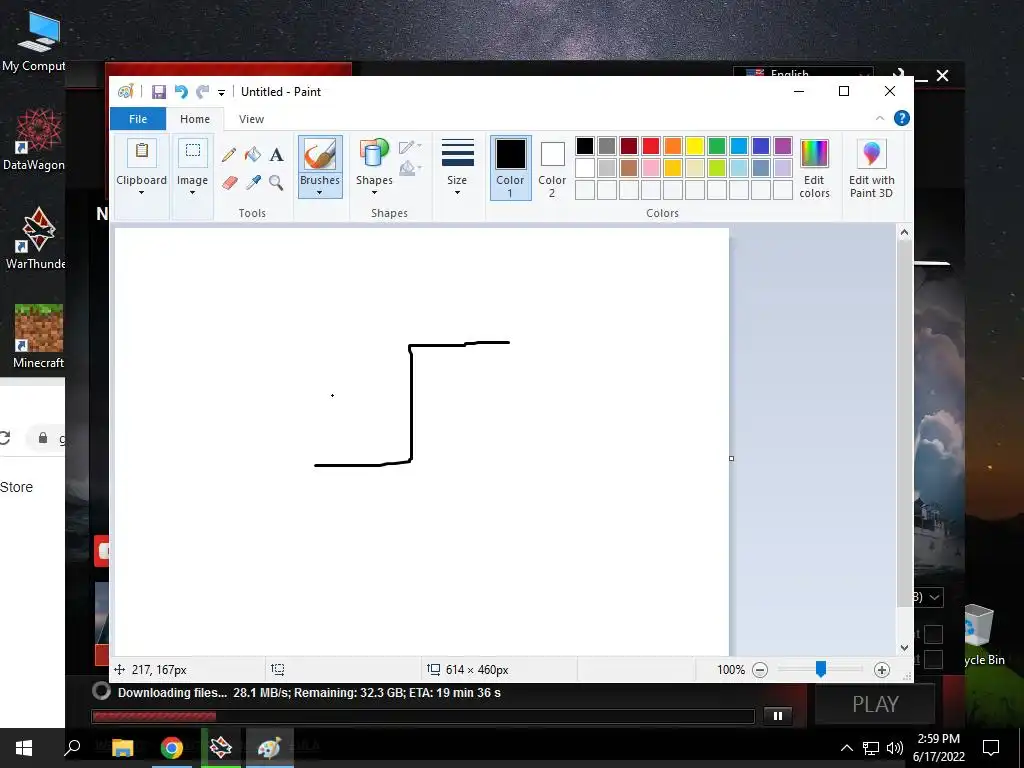Click the zoom out minus button
Image resolution: width=1024 pixels, height=768 pixels.
[760, 669]
